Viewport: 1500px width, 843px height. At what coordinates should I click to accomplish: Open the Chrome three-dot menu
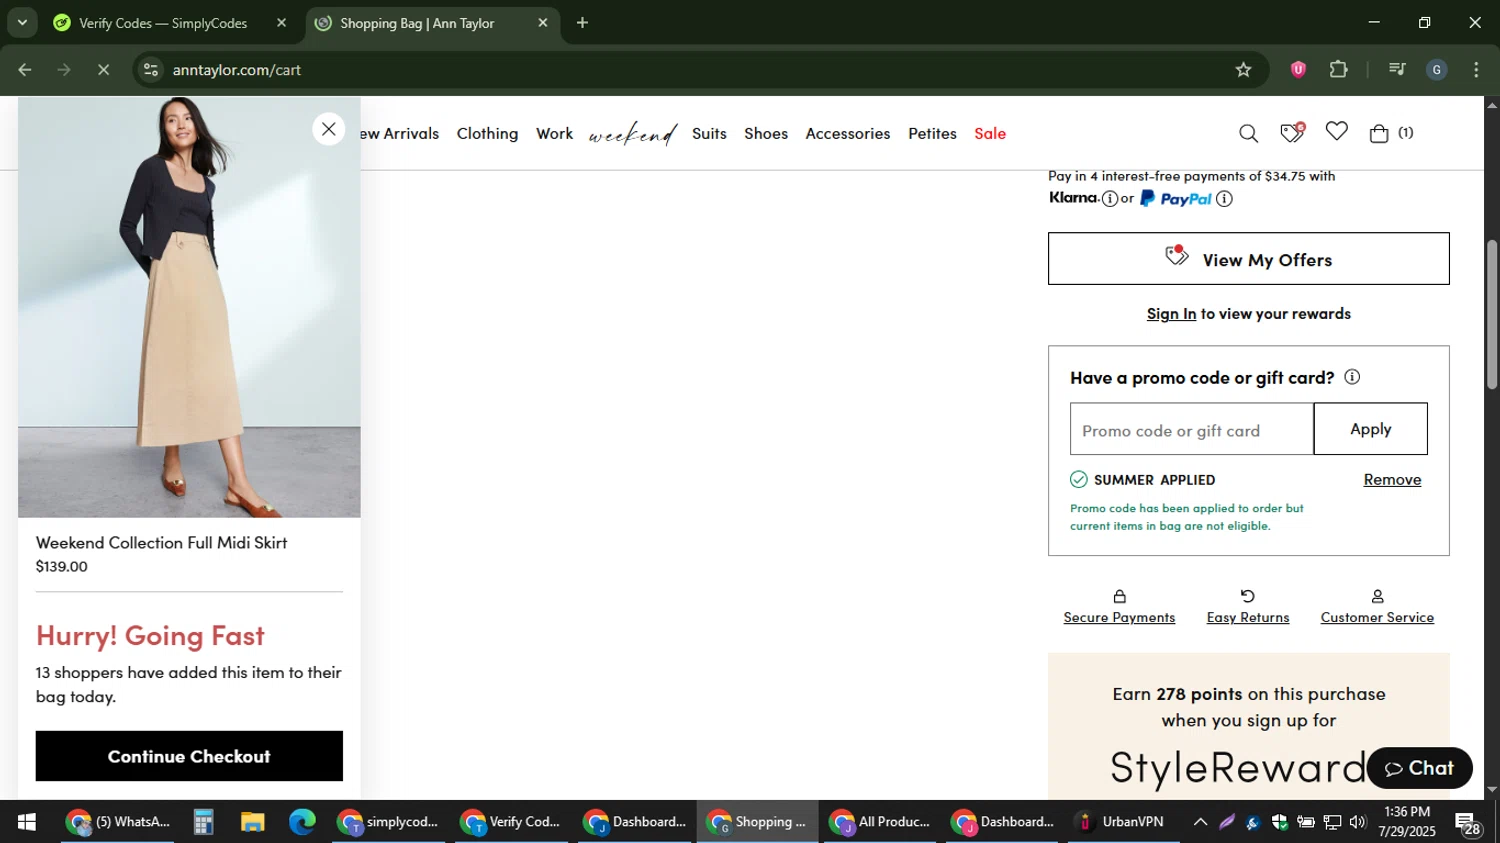click(x=1476, y=70)
